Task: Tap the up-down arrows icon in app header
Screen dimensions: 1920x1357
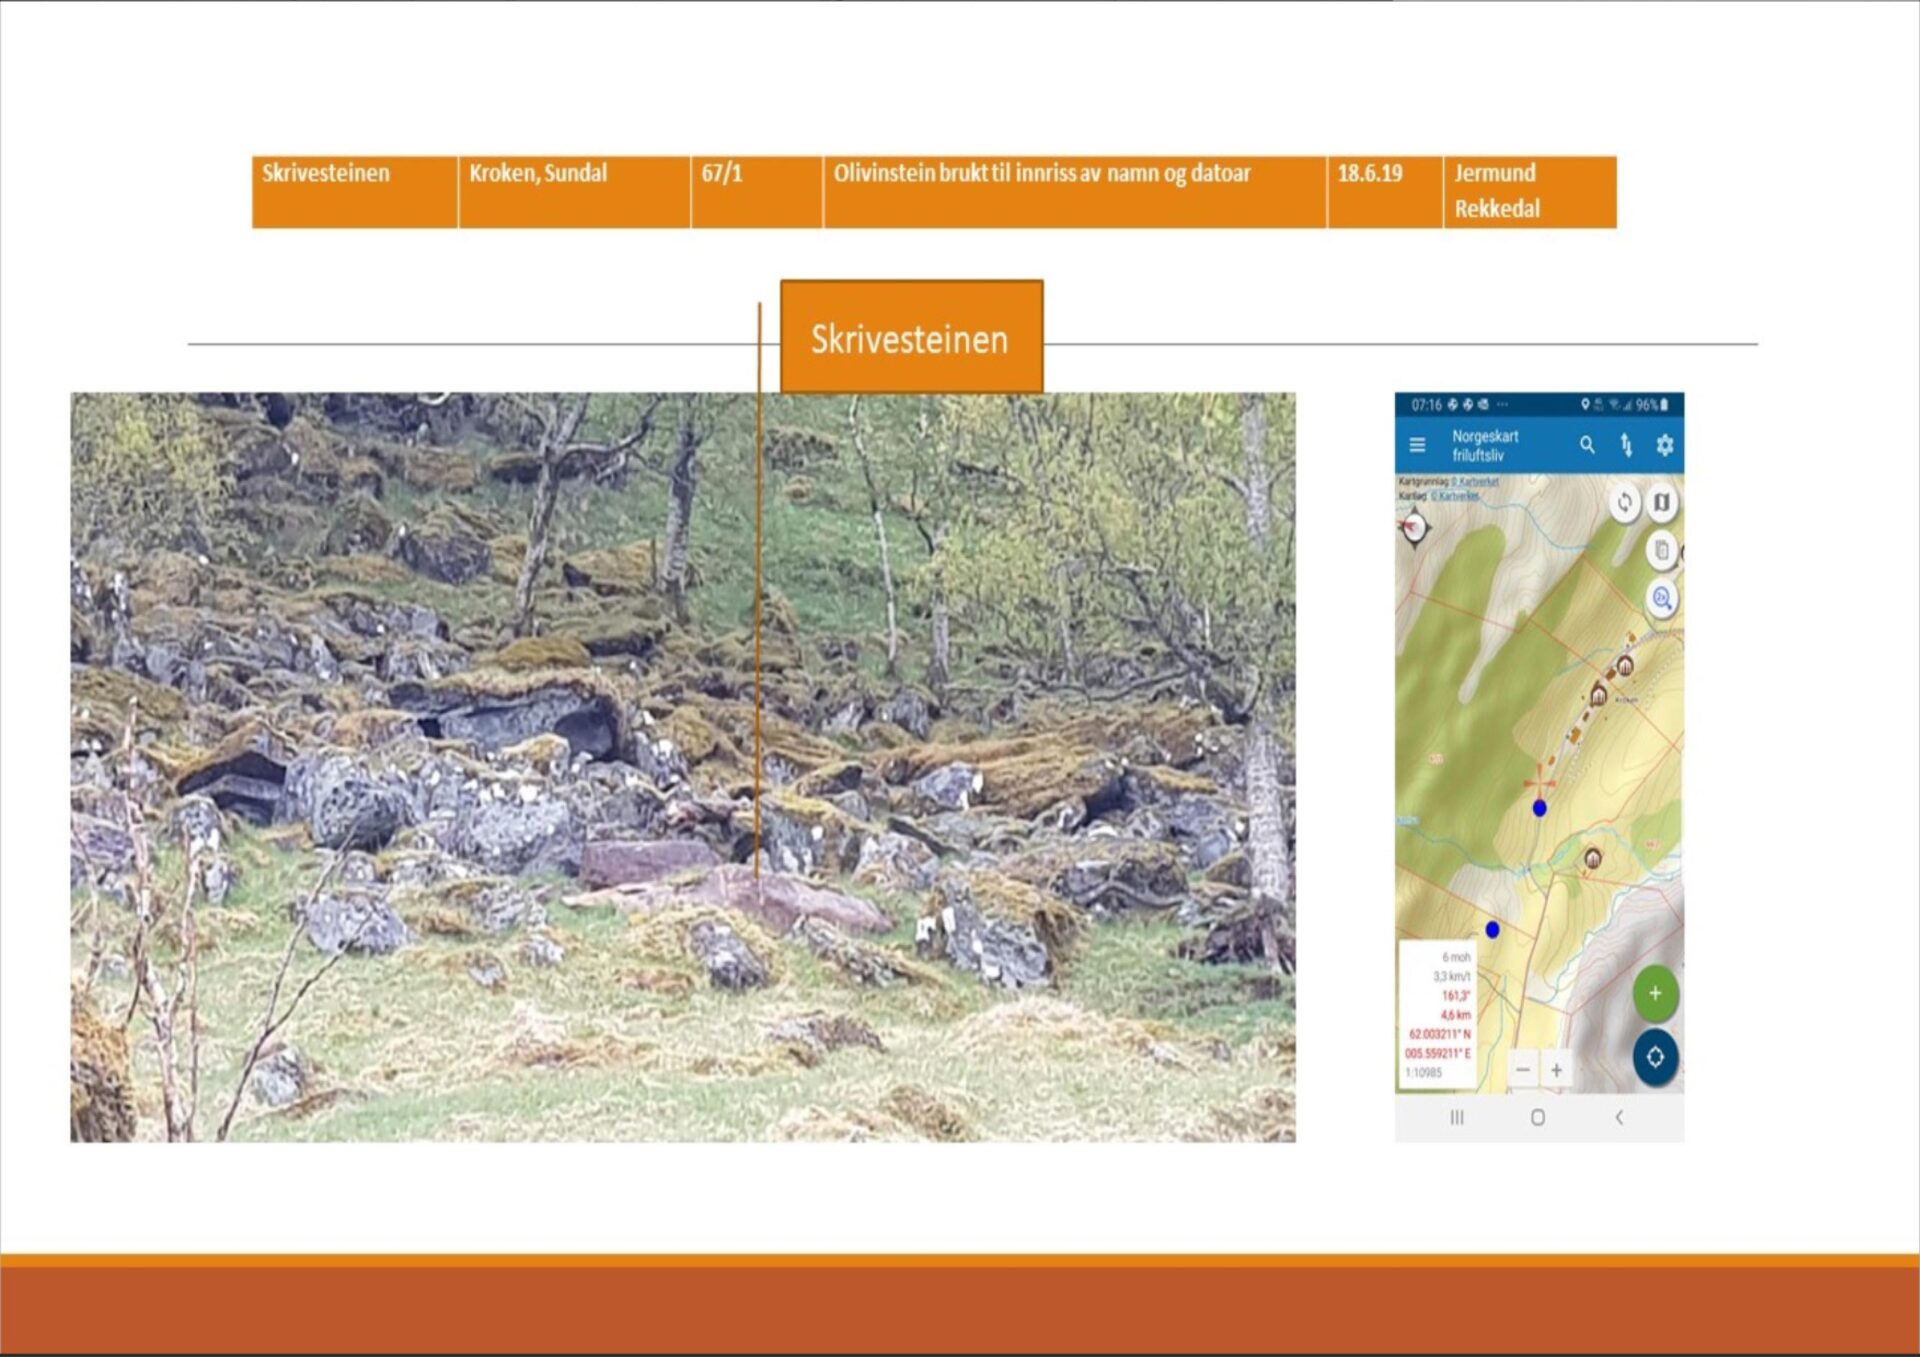Action: 1626,445
